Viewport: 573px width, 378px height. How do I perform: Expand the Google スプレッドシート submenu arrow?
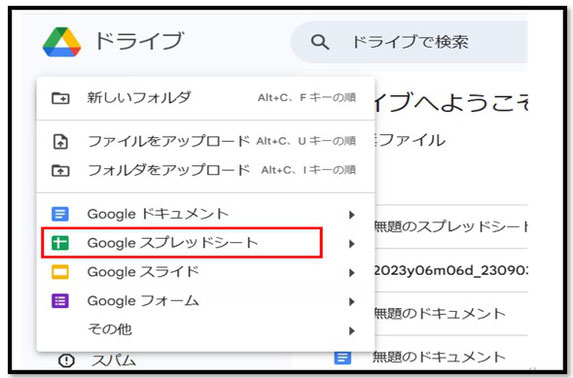(352, 243)
